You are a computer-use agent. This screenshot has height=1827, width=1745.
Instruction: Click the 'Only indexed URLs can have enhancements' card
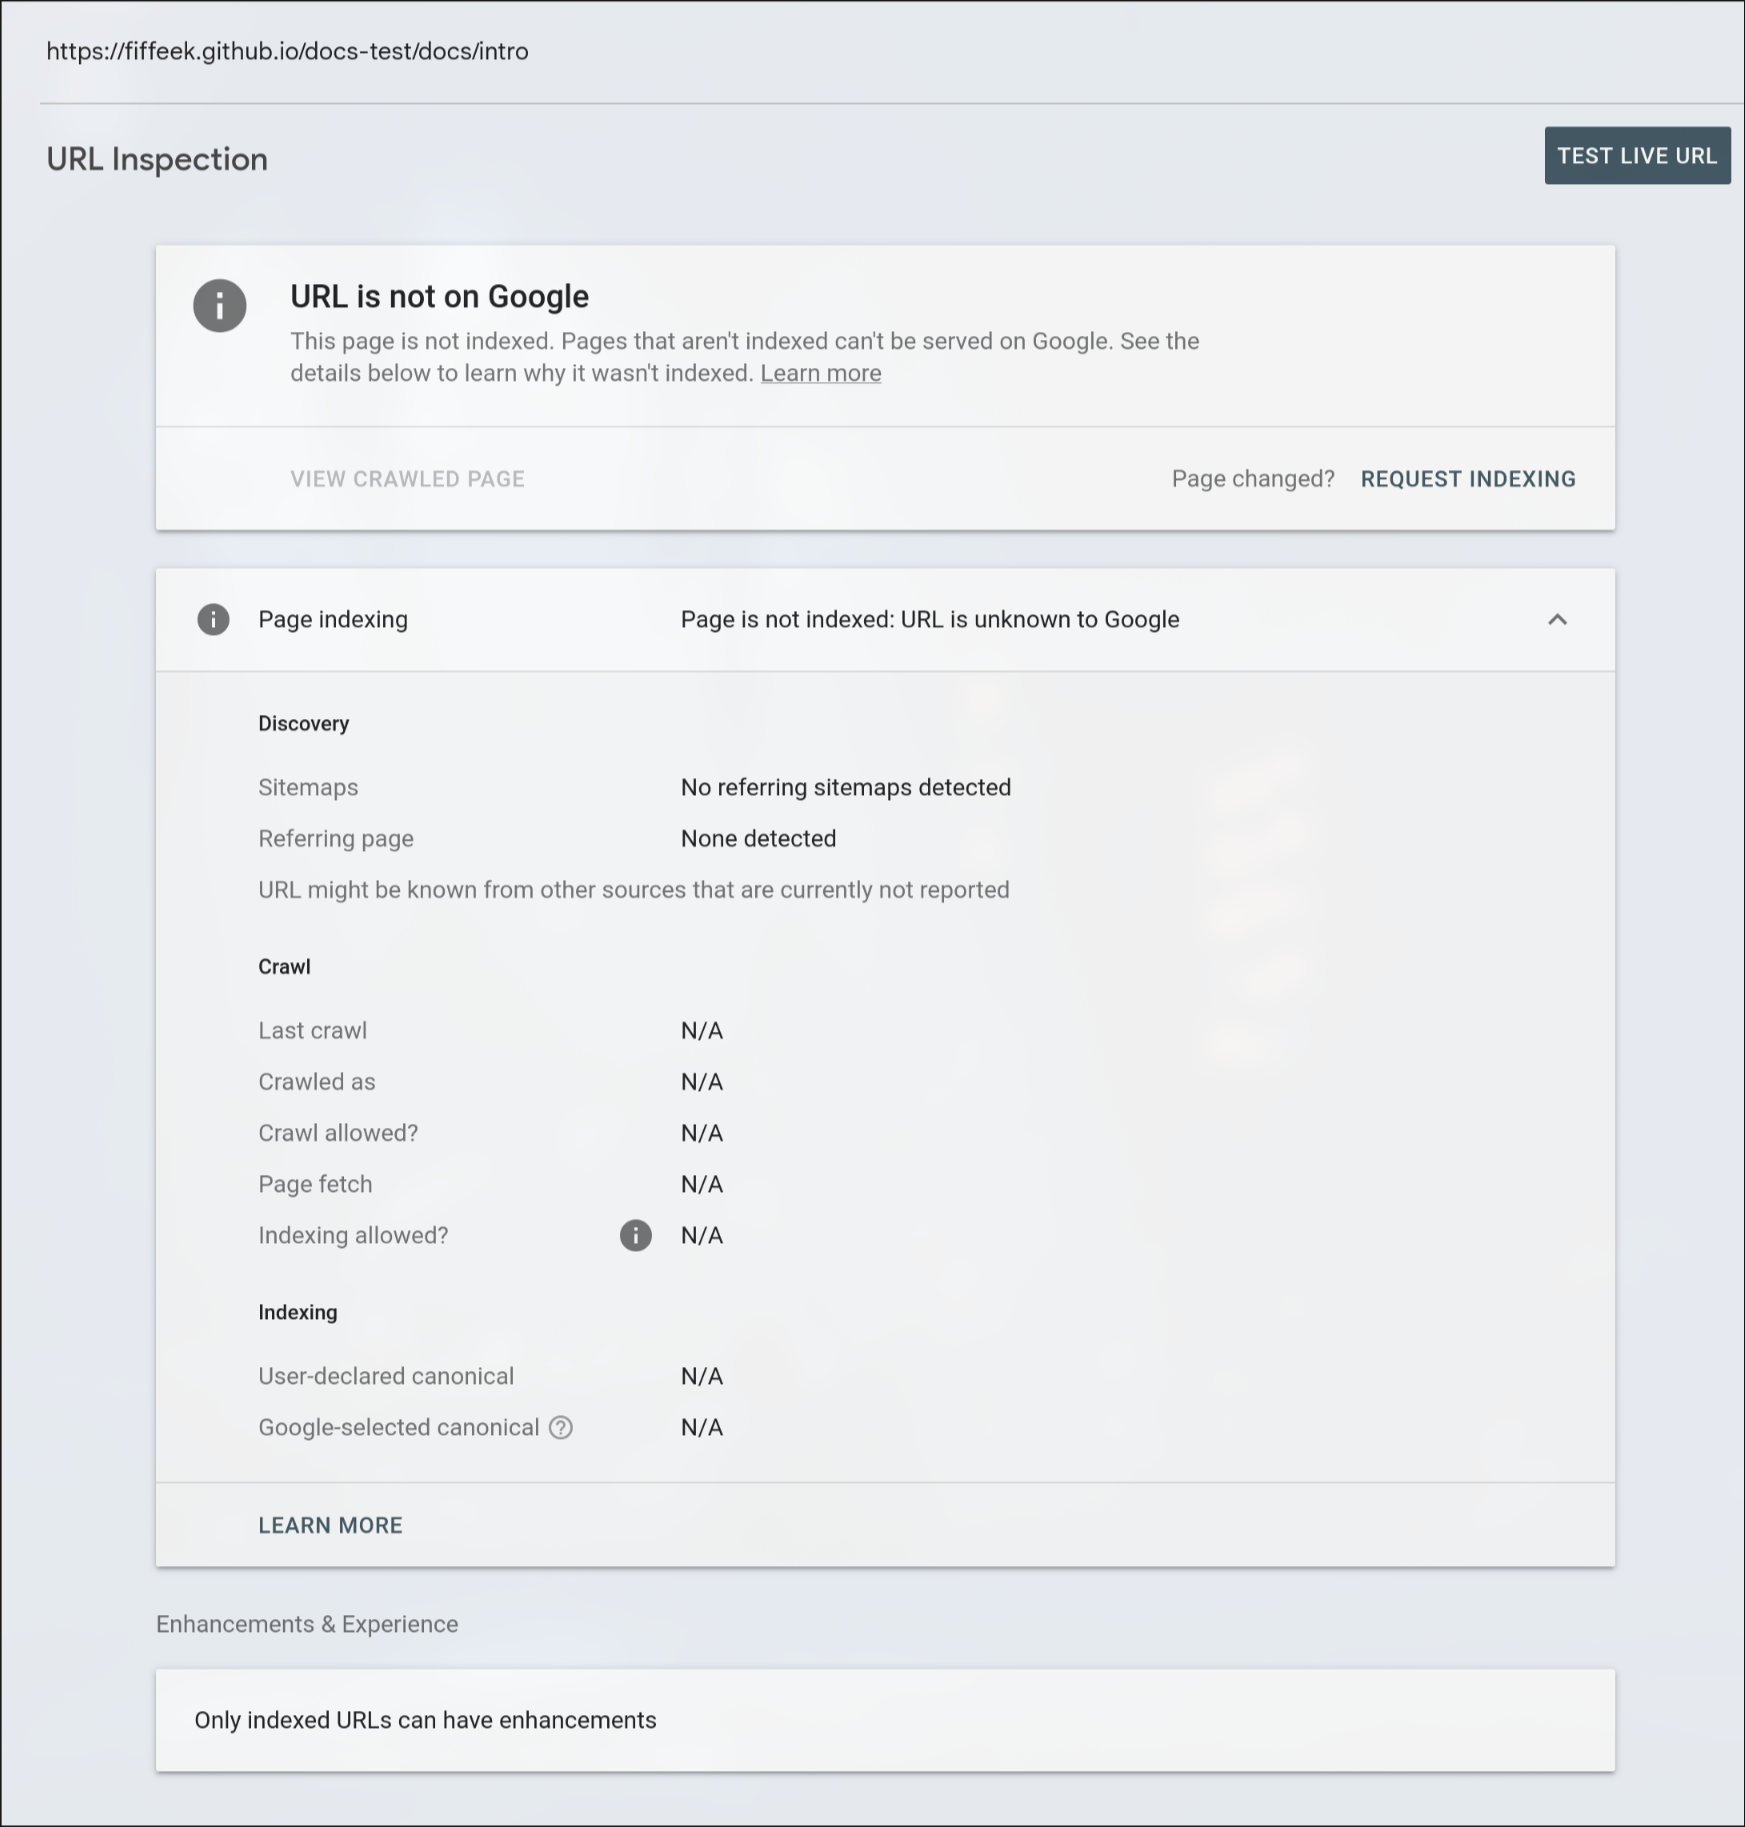click(x=884, y=1720)
